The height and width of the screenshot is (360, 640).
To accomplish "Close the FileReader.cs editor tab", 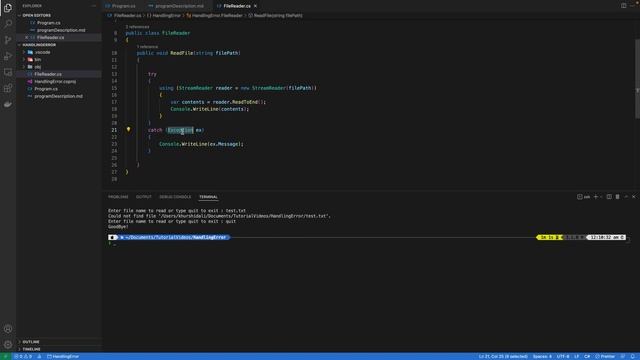I will coord(256,6).
